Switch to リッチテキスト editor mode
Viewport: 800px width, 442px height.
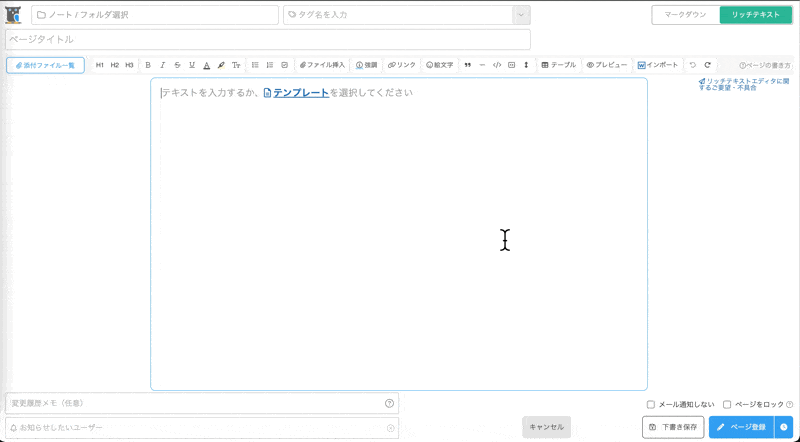click(756, 15)
